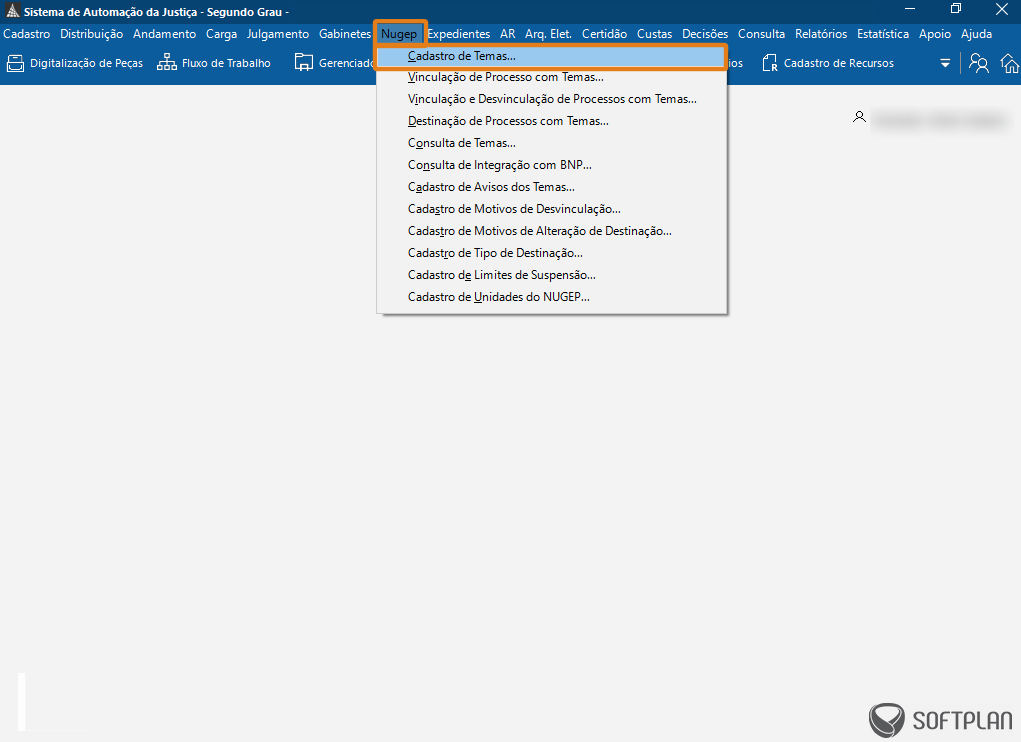The height and width of the screenshot is (742, 1021).
Task: Open the Julgamento menu
Action: pos(277,34)
